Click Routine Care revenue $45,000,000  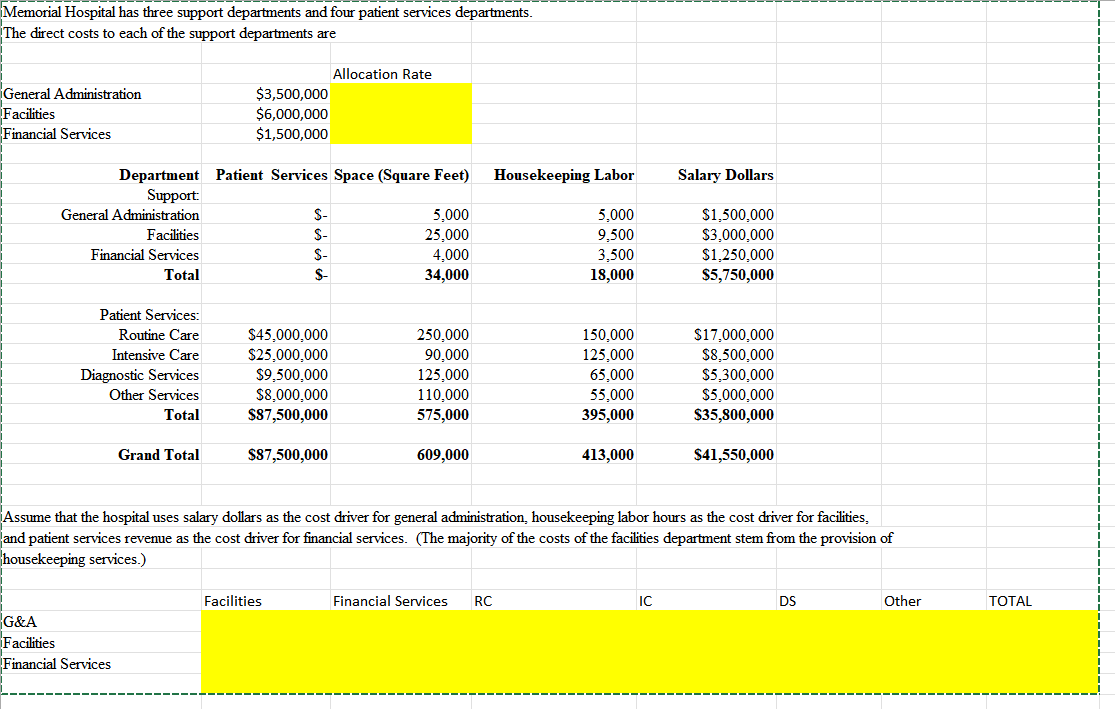(288, 334)
